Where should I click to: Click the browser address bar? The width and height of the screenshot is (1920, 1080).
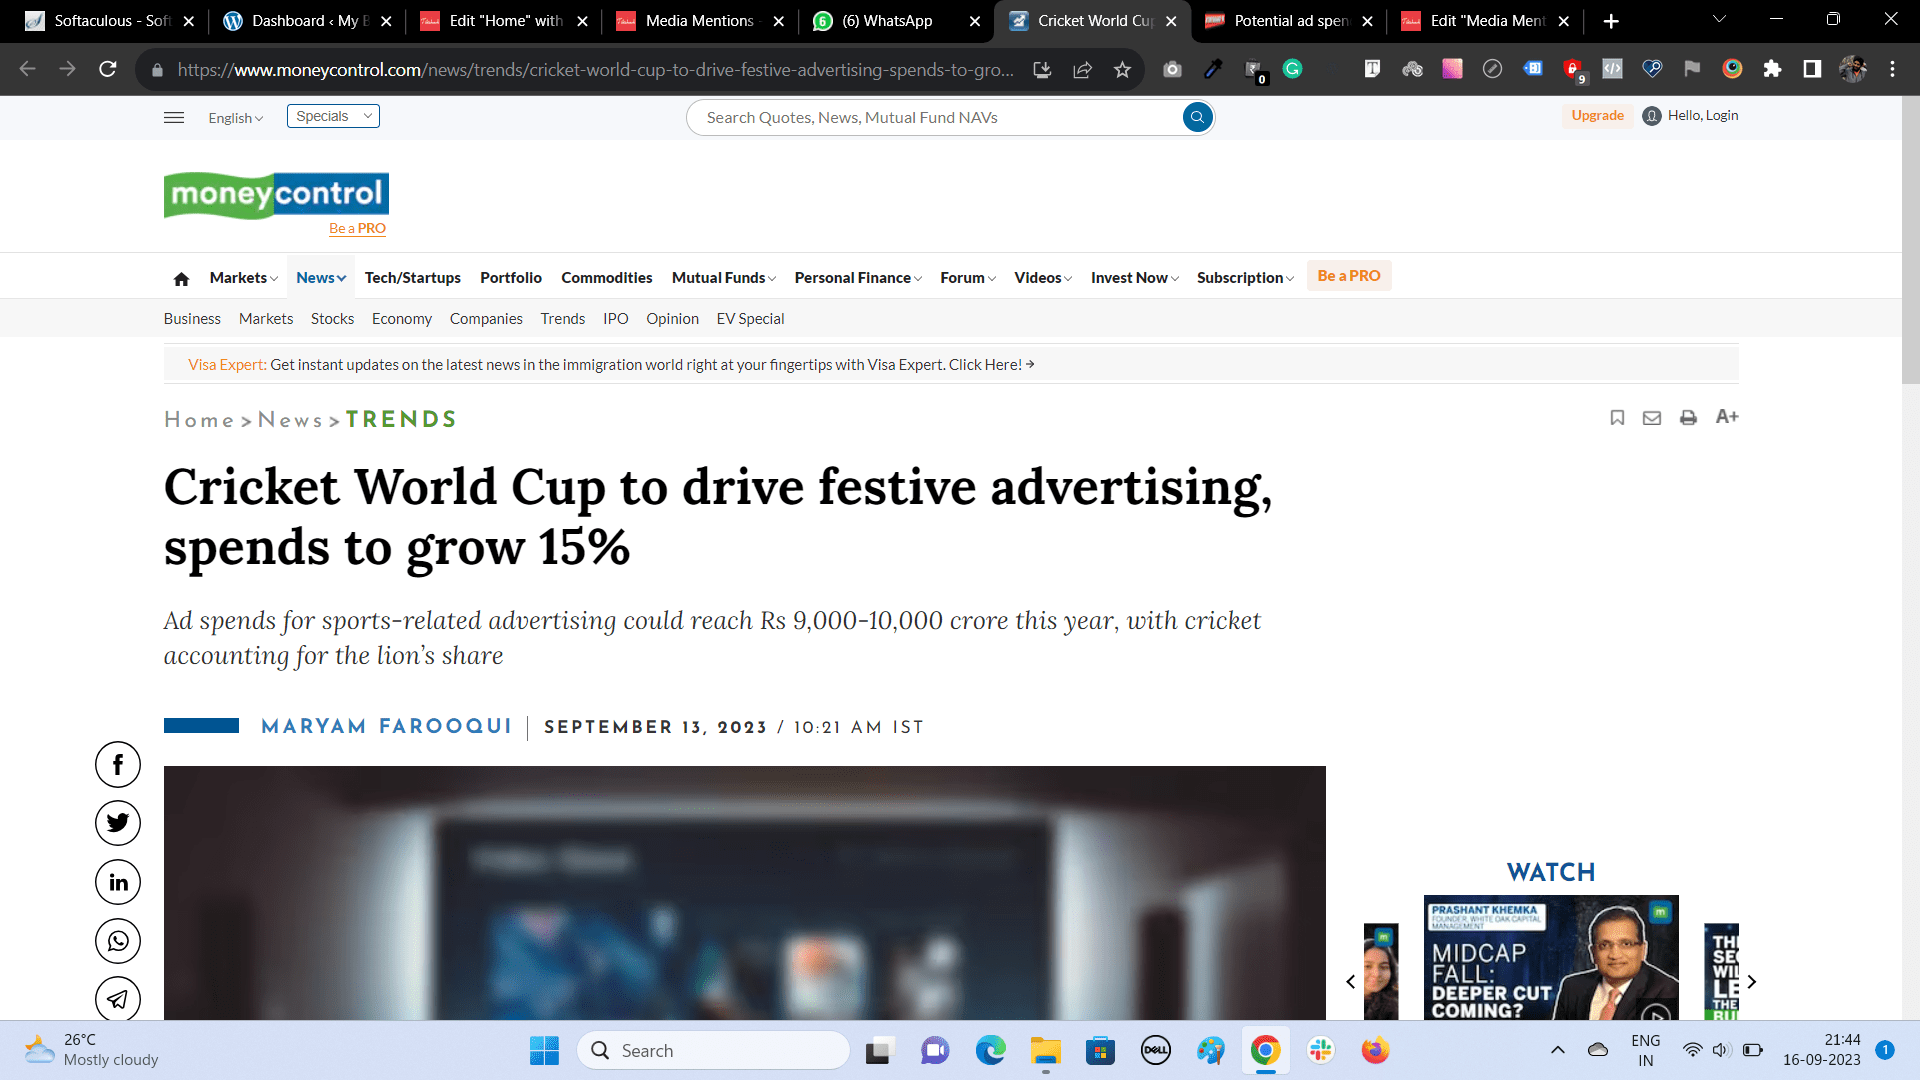(x=594, y=70)
